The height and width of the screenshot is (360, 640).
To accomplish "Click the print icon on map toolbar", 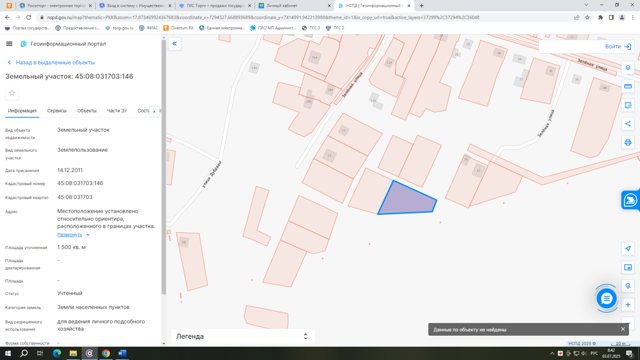I will (x=628, y=142).
